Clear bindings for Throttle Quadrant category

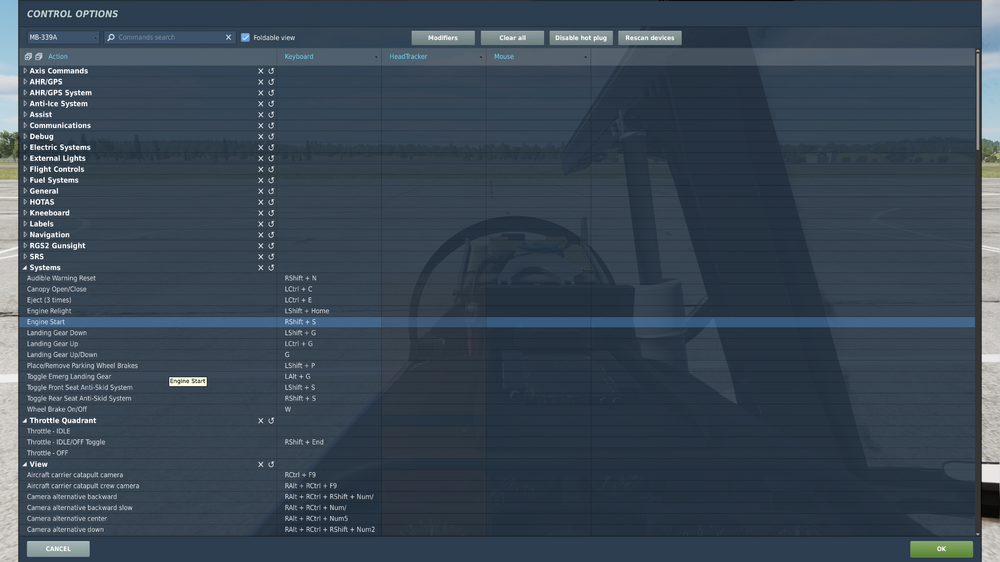(x=260, y=421)
